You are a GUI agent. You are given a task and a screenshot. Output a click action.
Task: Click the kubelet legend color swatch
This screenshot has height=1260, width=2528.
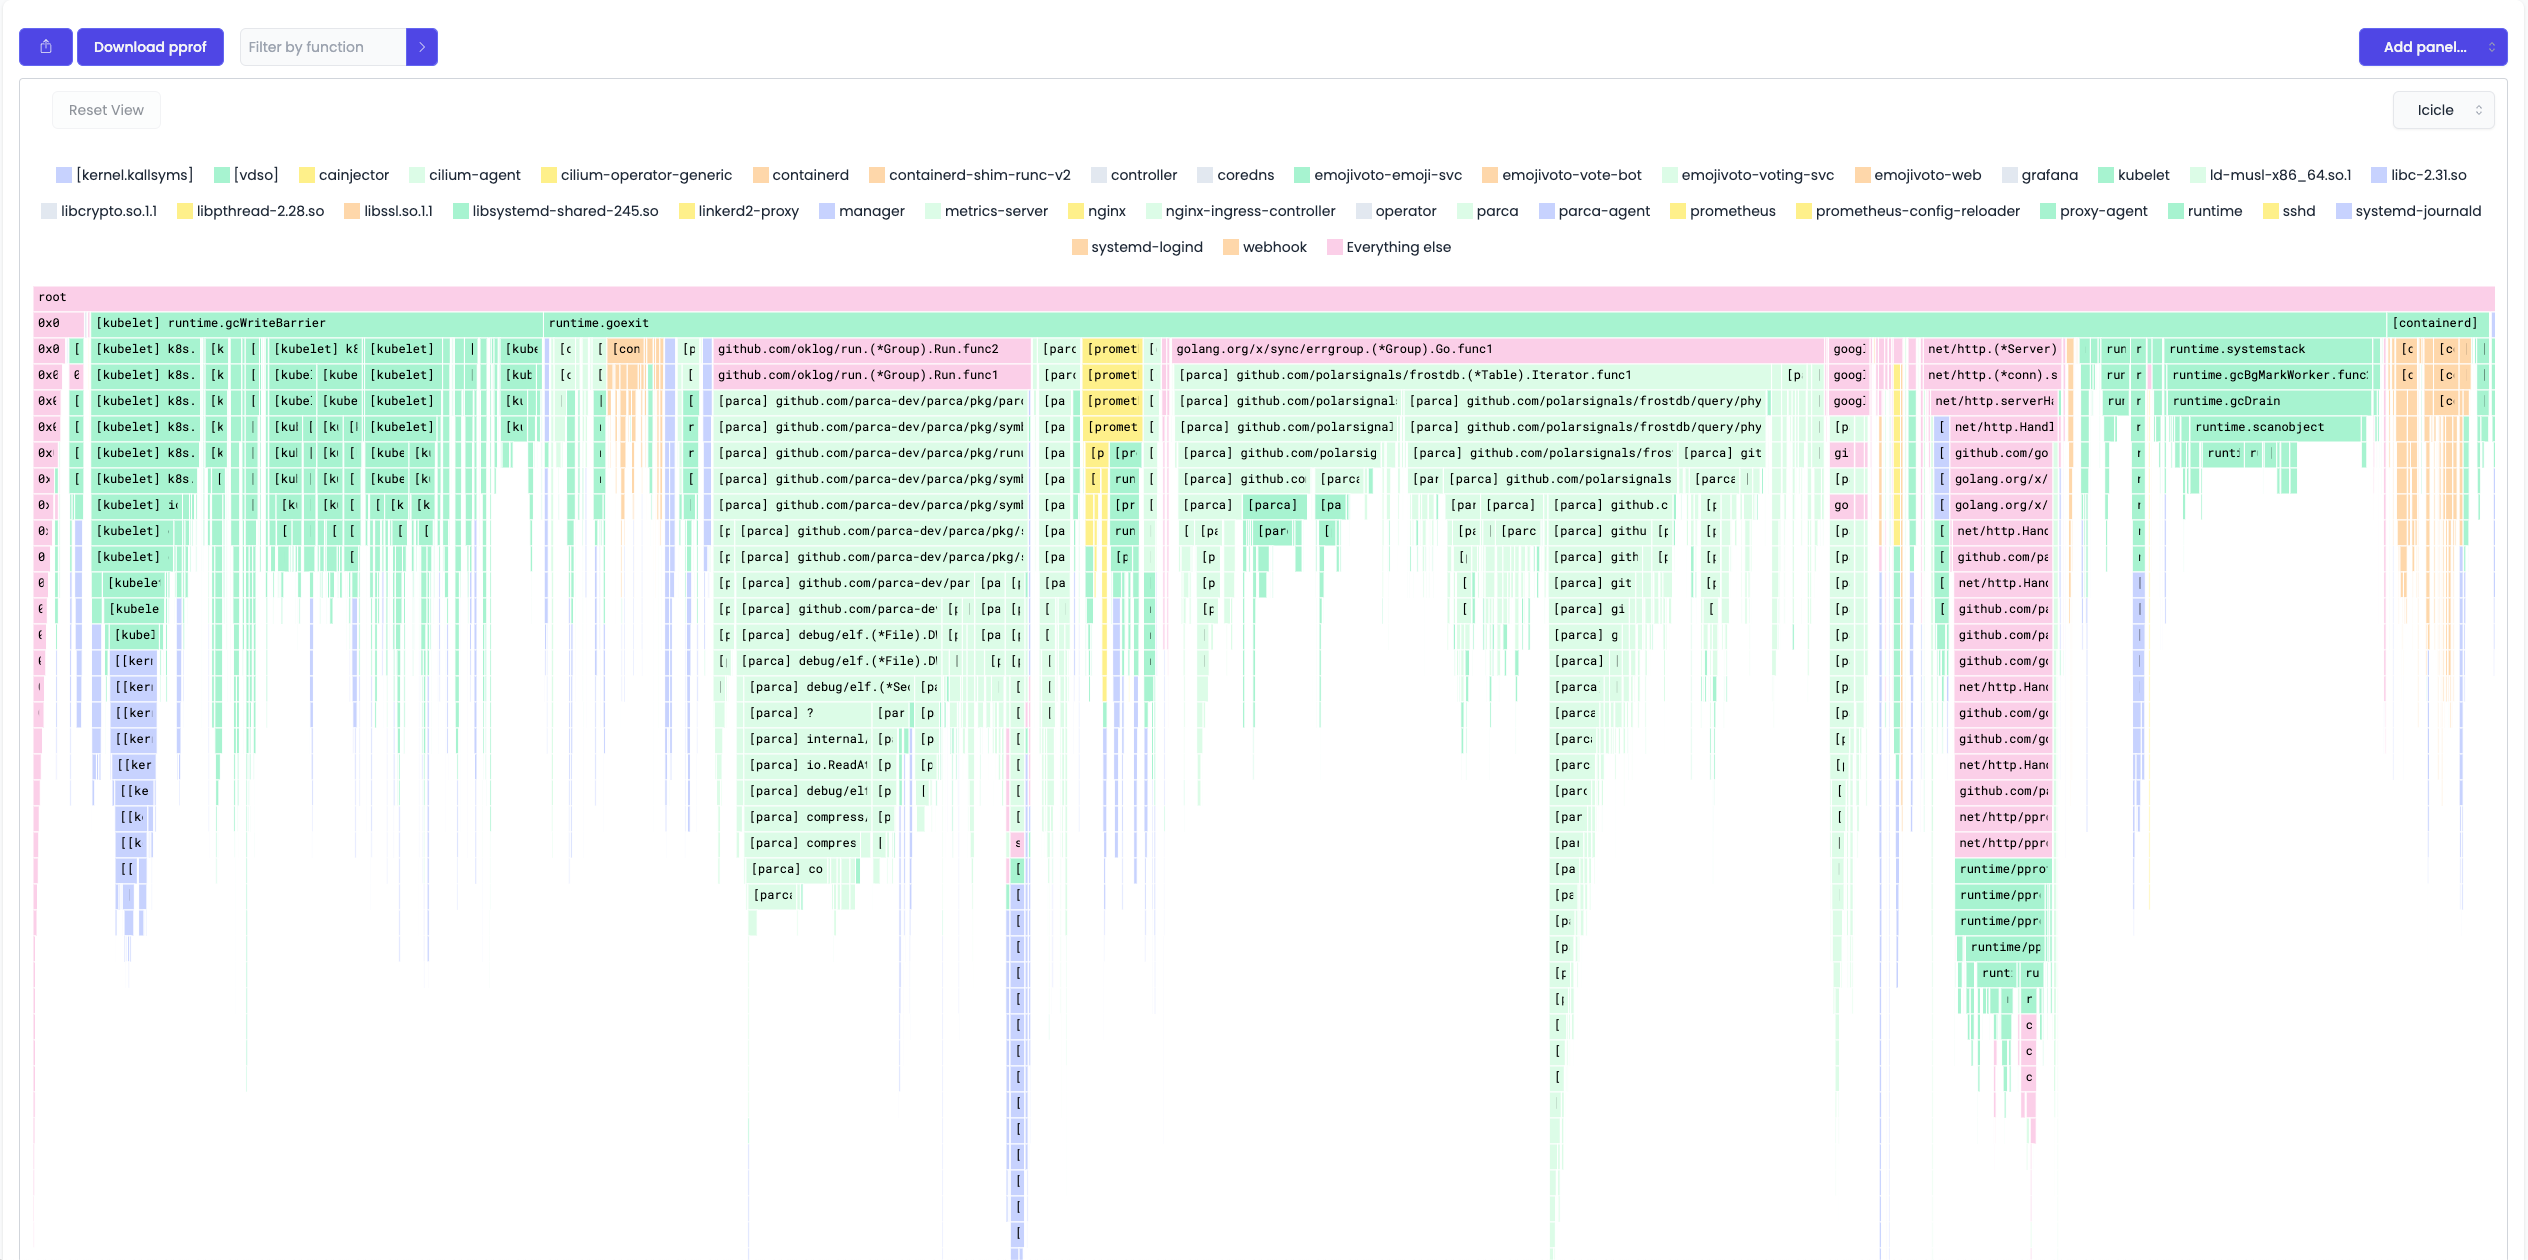point(2106,175)
